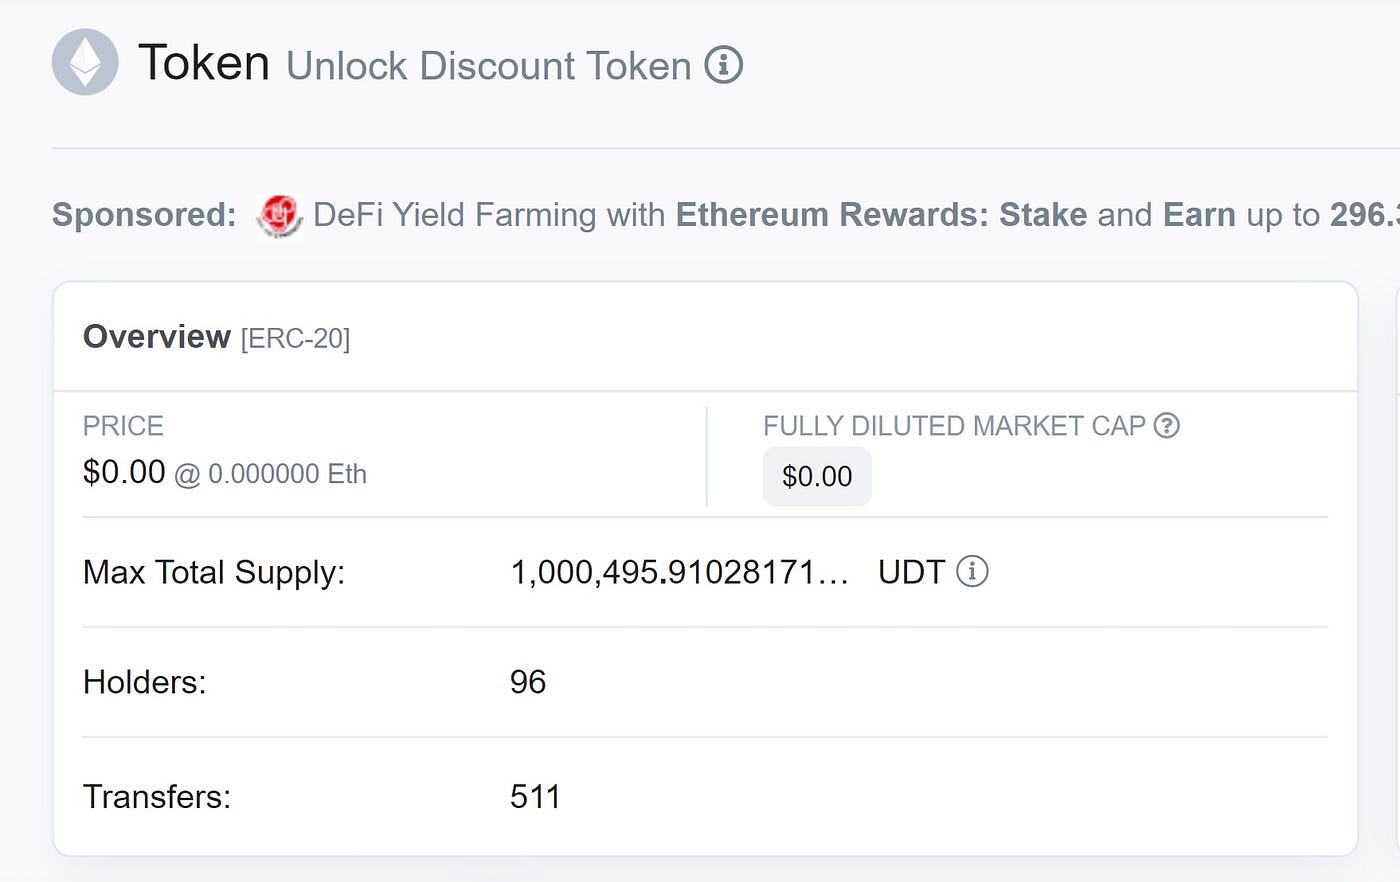The height and width of the screenshot is (882, 1400).
Task: Click the info icon beside UDT
Action: (x=972, y=571)
